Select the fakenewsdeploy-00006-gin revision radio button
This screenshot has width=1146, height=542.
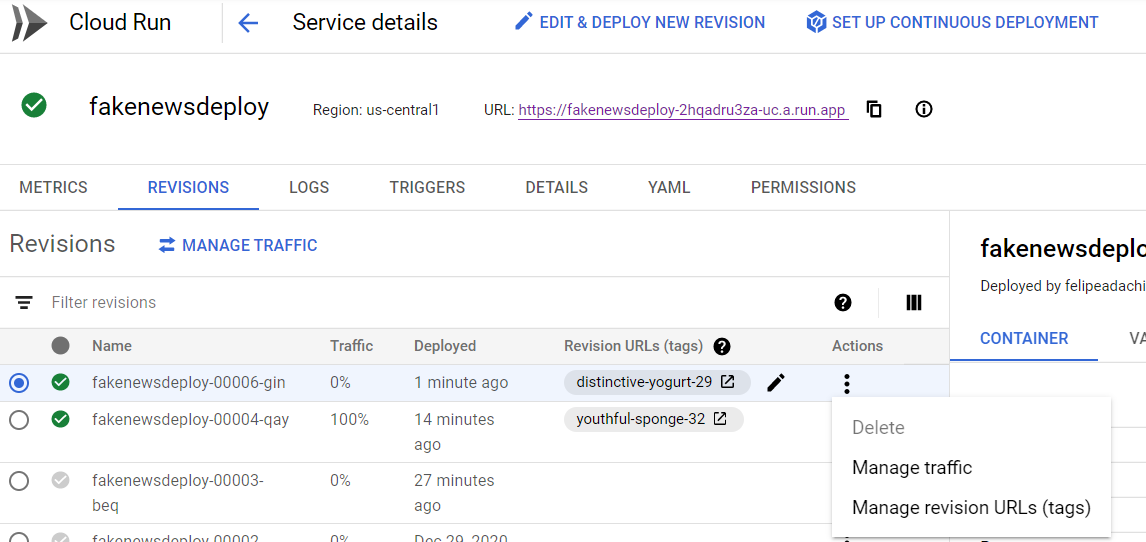coord(19,382)
